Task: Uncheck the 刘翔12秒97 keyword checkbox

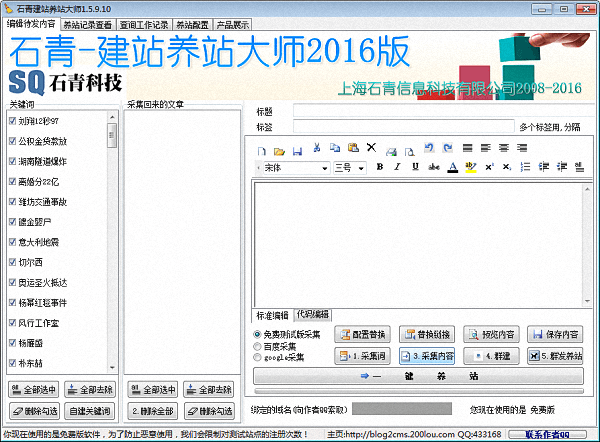Action: tap(12, 121)
